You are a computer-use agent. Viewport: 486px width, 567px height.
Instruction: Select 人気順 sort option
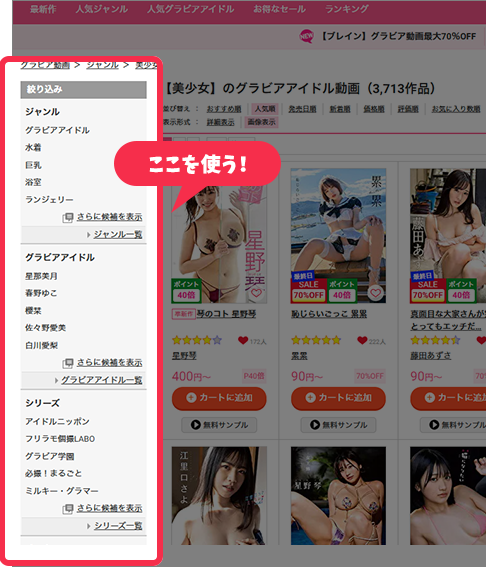click(265, 109)
